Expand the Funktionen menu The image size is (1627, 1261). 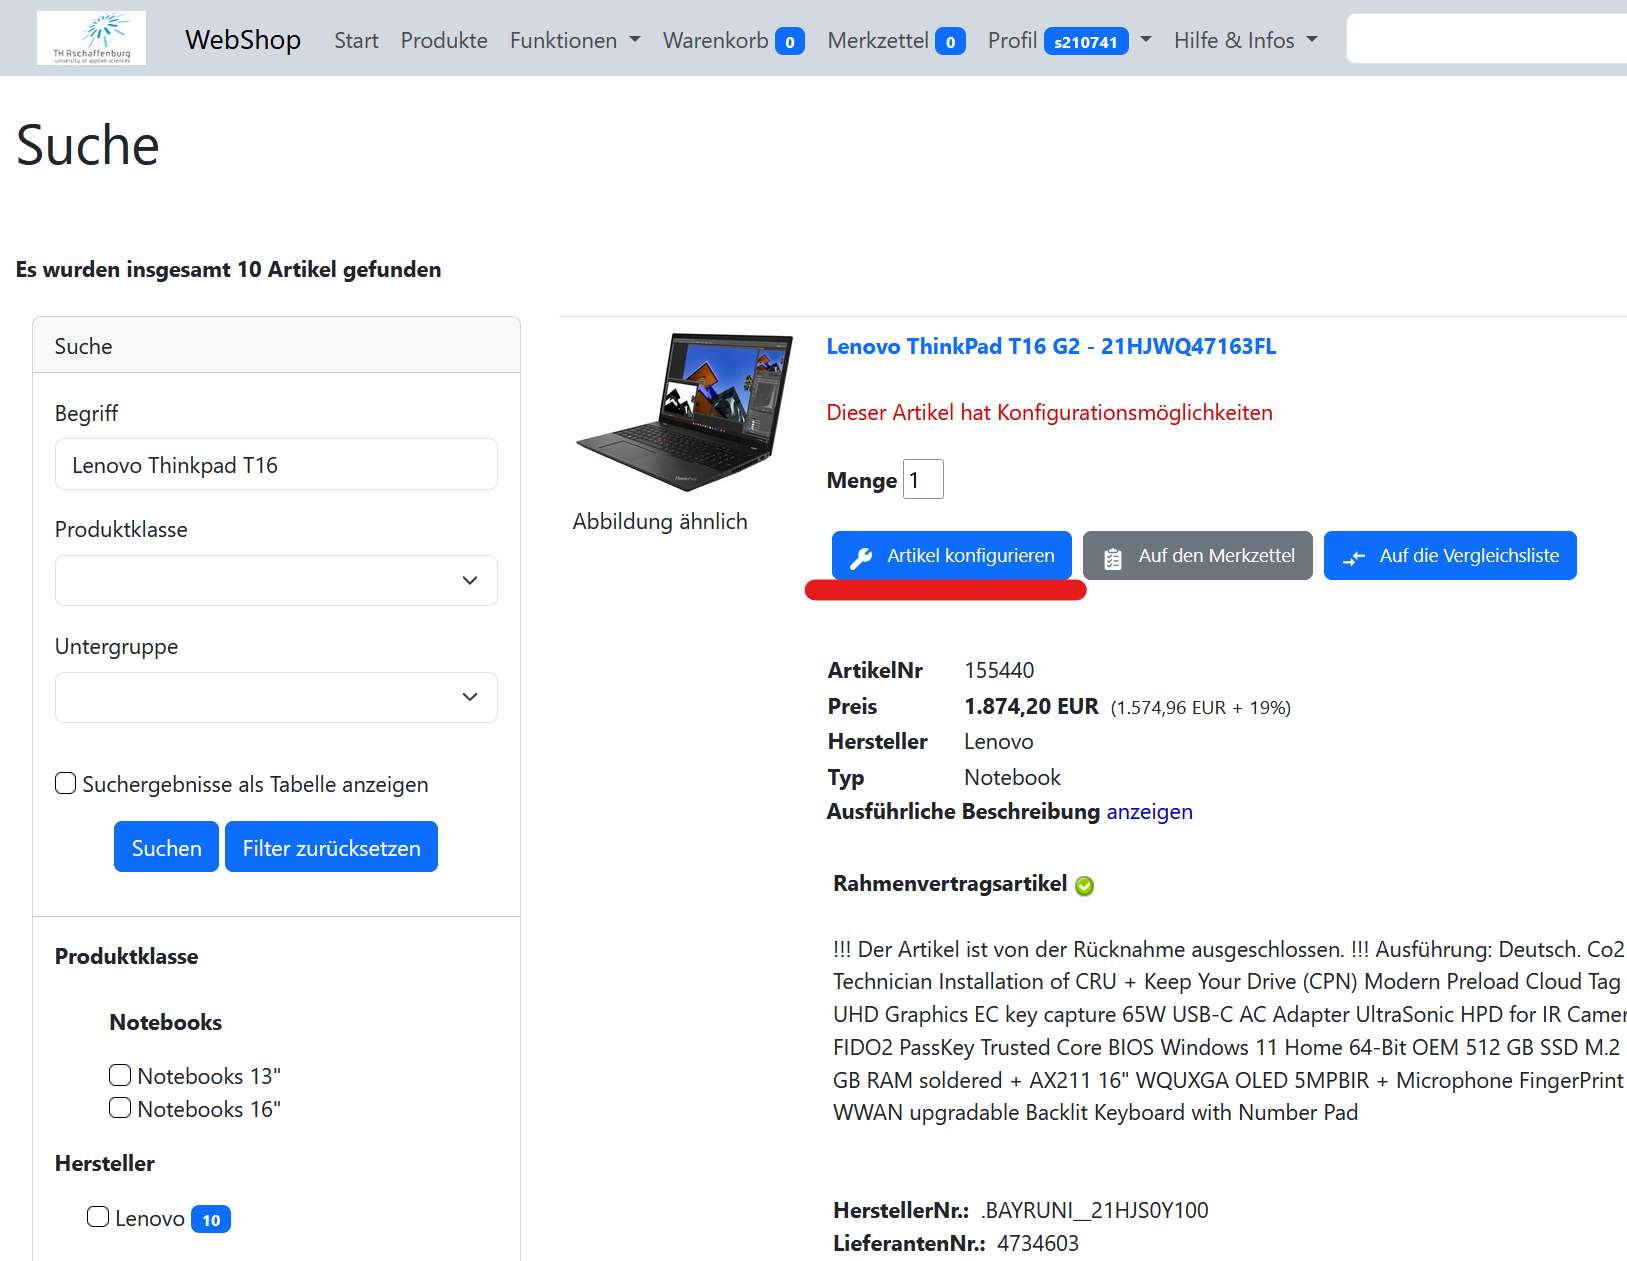click(x=575, y=40)
